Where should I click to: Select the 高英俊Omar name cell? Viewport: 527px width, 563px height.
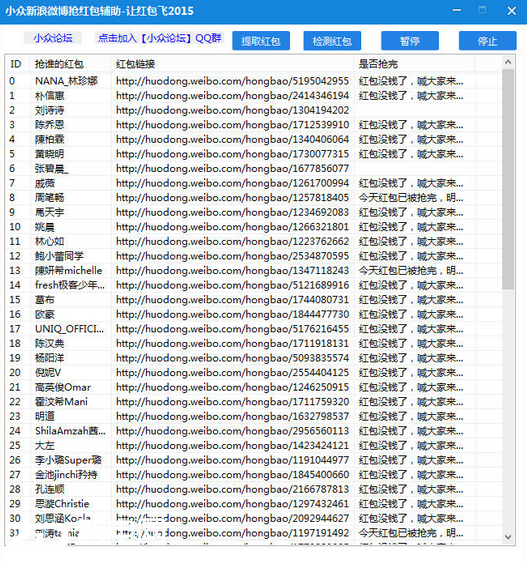63,387
